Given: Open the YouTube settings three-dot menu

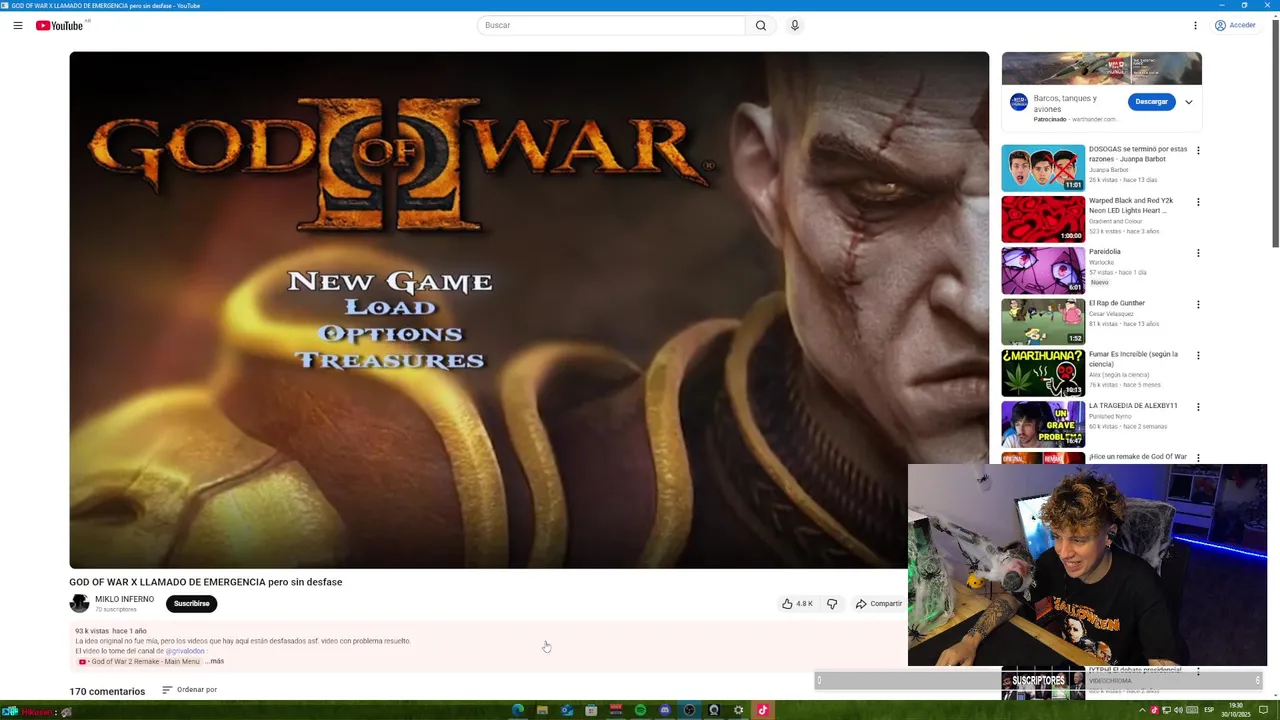Looking at the screenshot, I should 1195,25.
